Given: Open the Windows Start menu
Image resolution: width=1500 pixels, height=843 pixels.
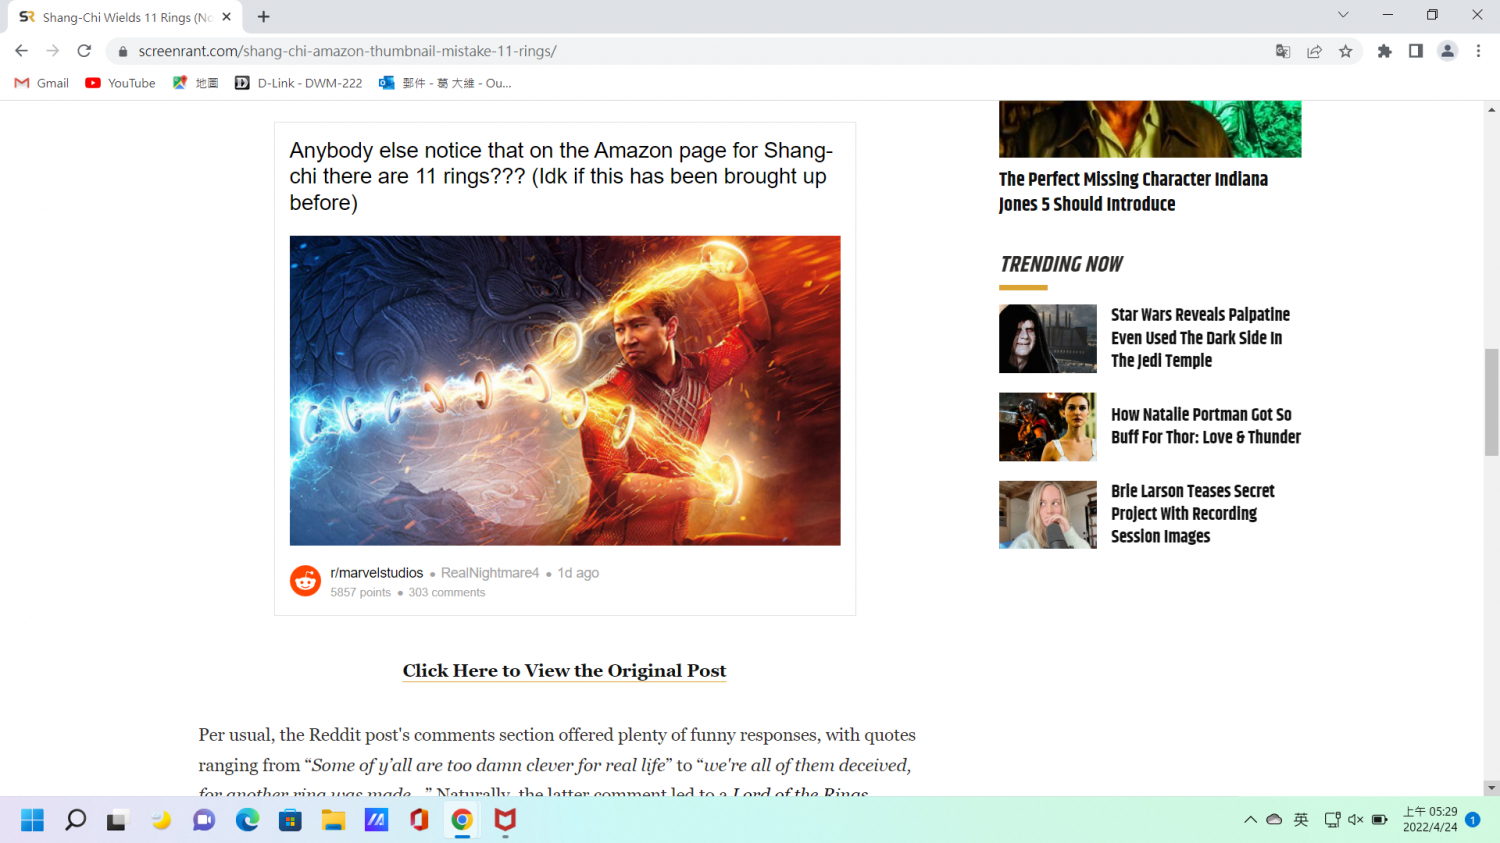Looking at the screenshot, I should (x=32, y=820).
